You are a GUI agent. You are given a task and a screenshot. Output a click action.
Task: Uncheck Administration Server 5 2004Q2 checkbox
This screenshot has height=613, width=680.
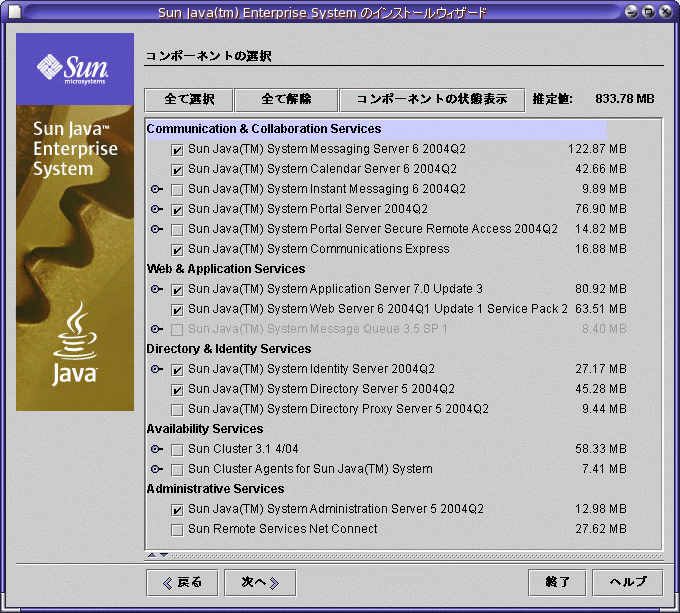pos(177,510)
